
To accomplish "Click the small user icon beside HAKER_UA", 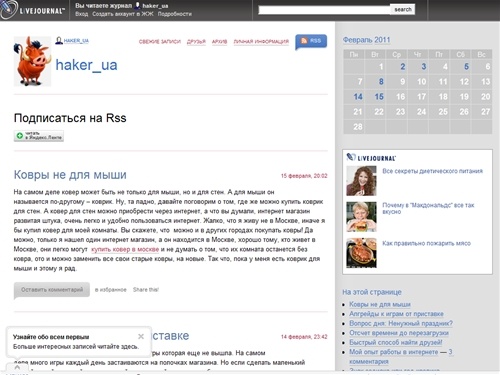I will click(59, 41).
